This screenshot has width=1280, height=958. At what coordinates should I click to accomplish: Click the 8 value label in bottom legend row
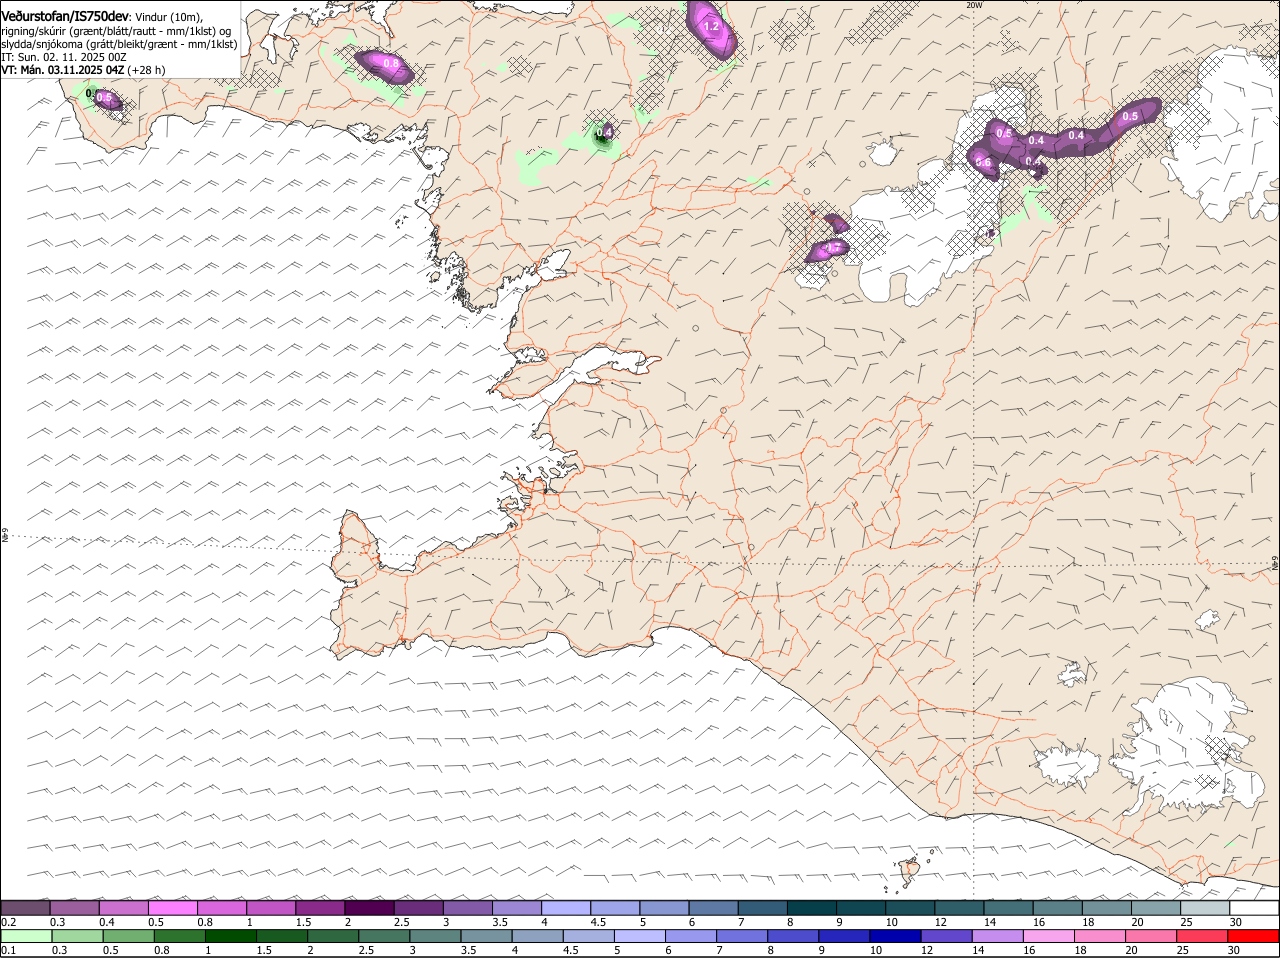tap(770, 950)
